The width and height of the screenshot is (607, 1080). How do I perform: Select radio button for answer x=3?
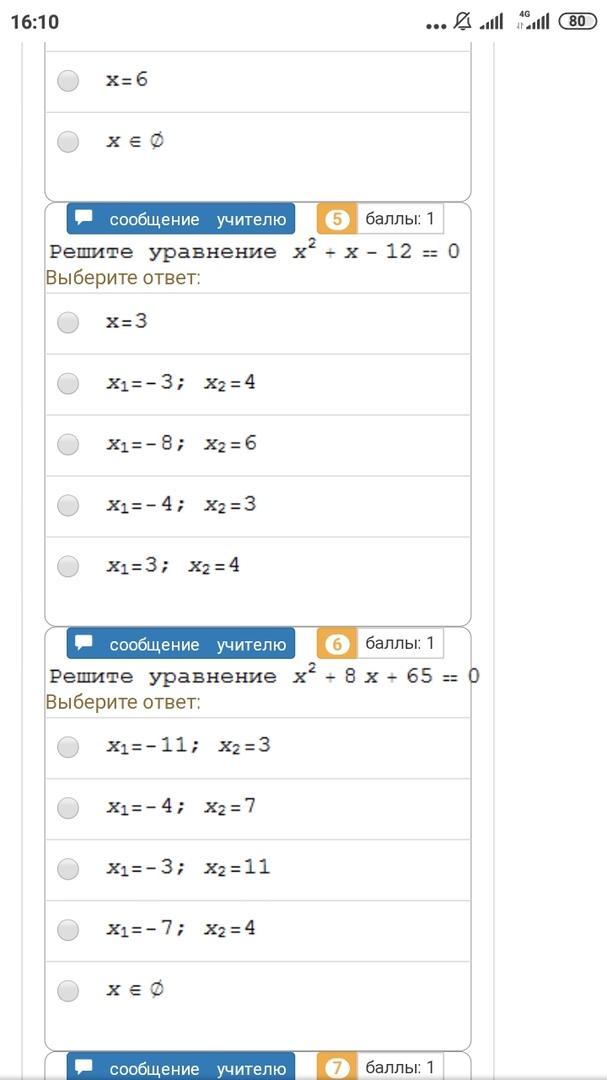68,322
